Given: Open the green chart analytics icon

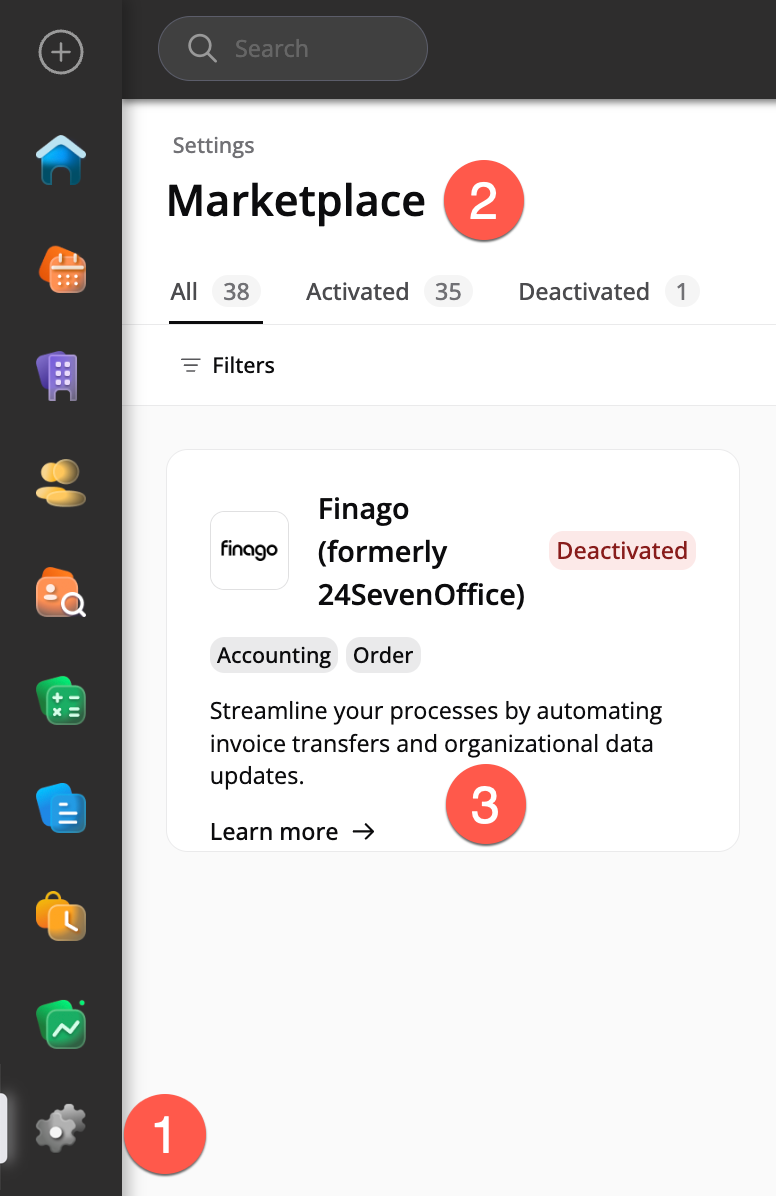Looking at the screenshot, I should [61, 1024].
